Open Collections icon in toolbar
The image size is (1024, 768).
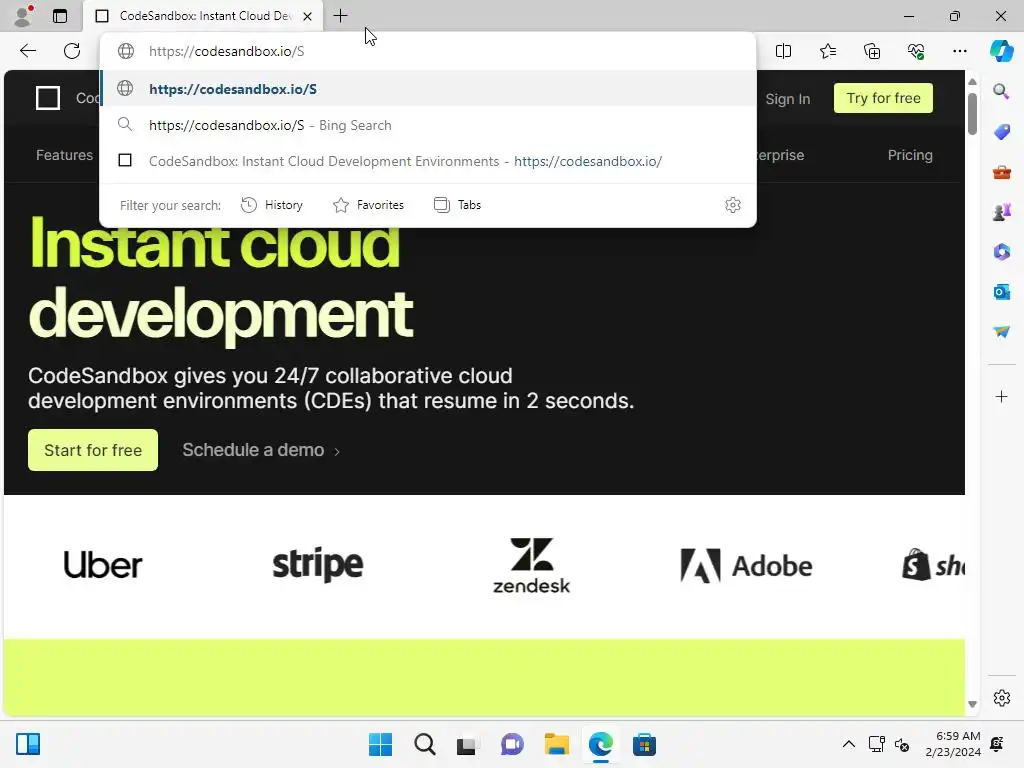[872, 51]
